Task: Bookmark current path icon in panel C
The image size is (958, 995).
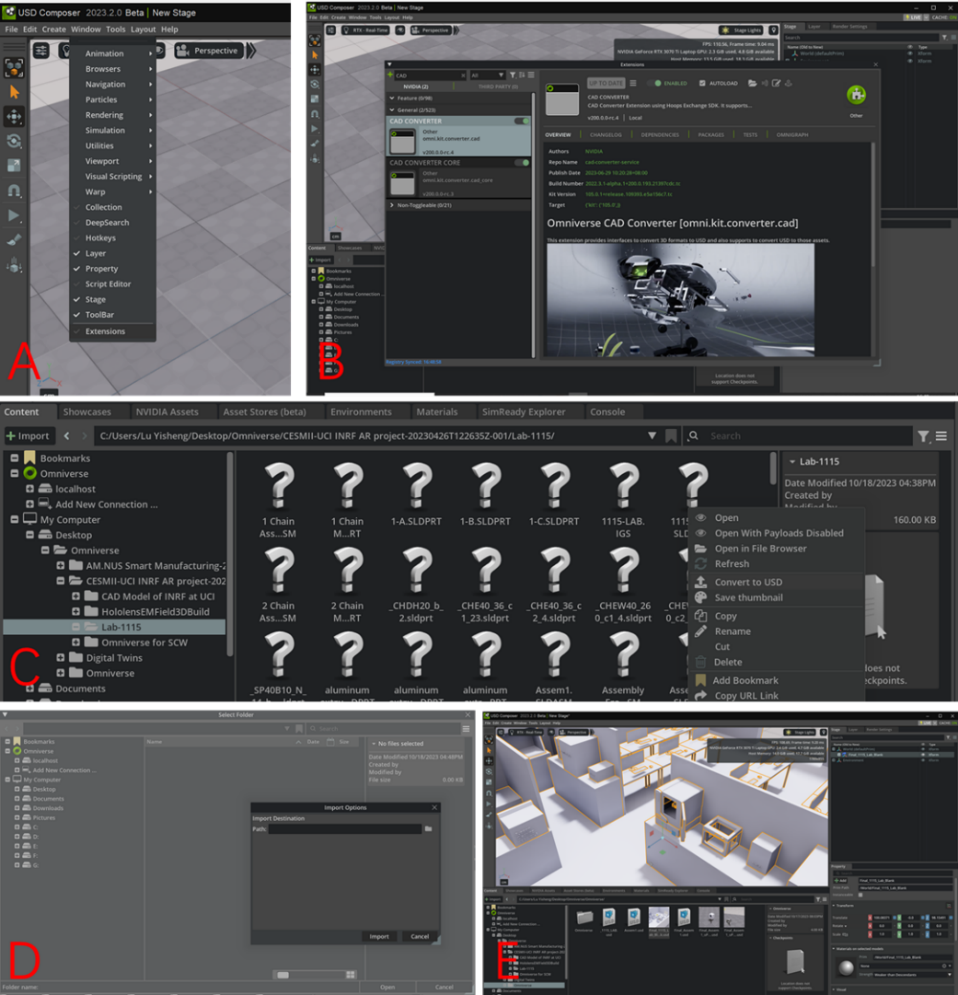Action: coord(671,435)
